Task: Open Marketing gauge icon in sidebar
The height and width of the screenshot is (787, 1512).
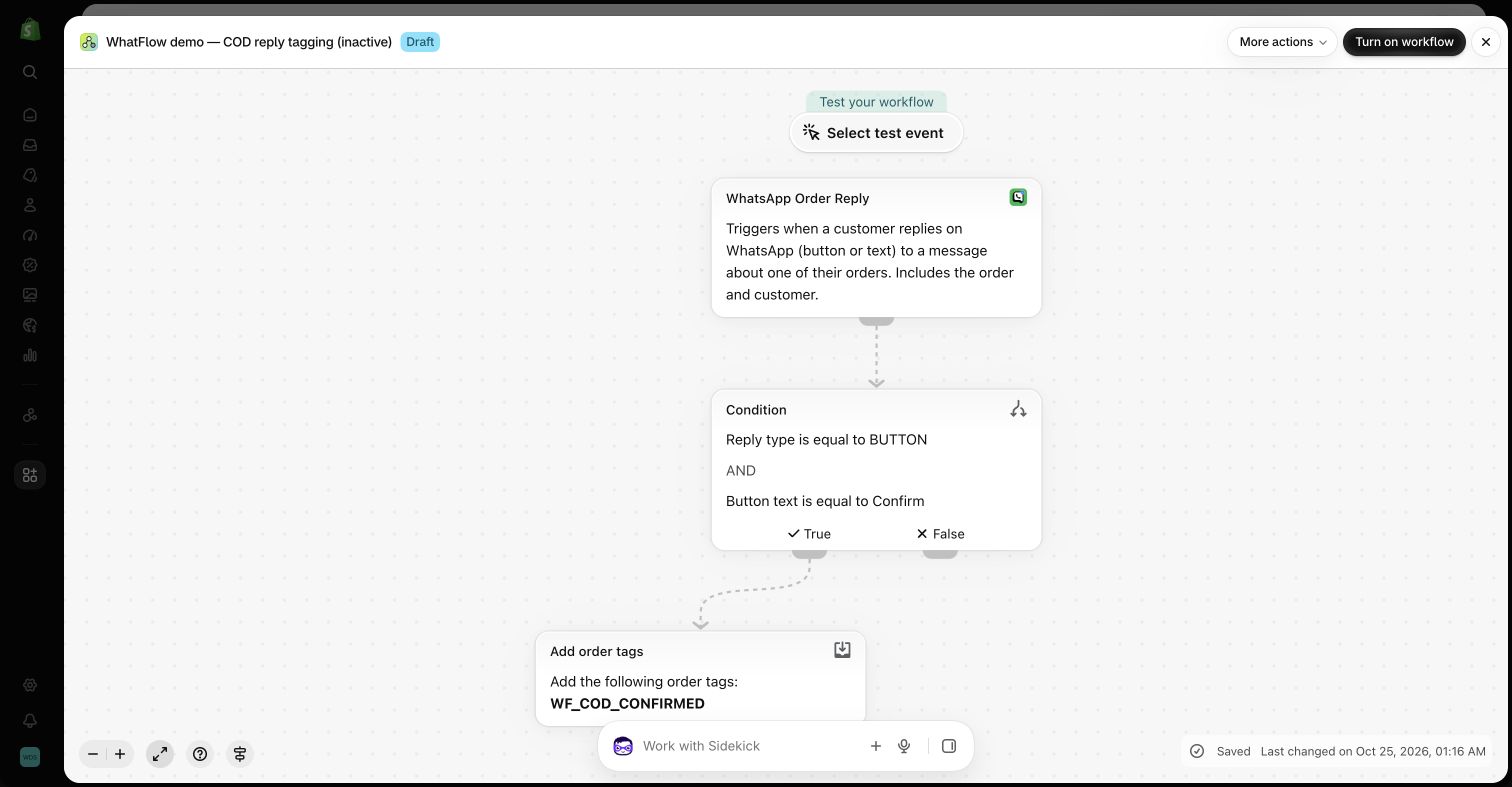Action: pyautogui.click(x=30, y=235)
